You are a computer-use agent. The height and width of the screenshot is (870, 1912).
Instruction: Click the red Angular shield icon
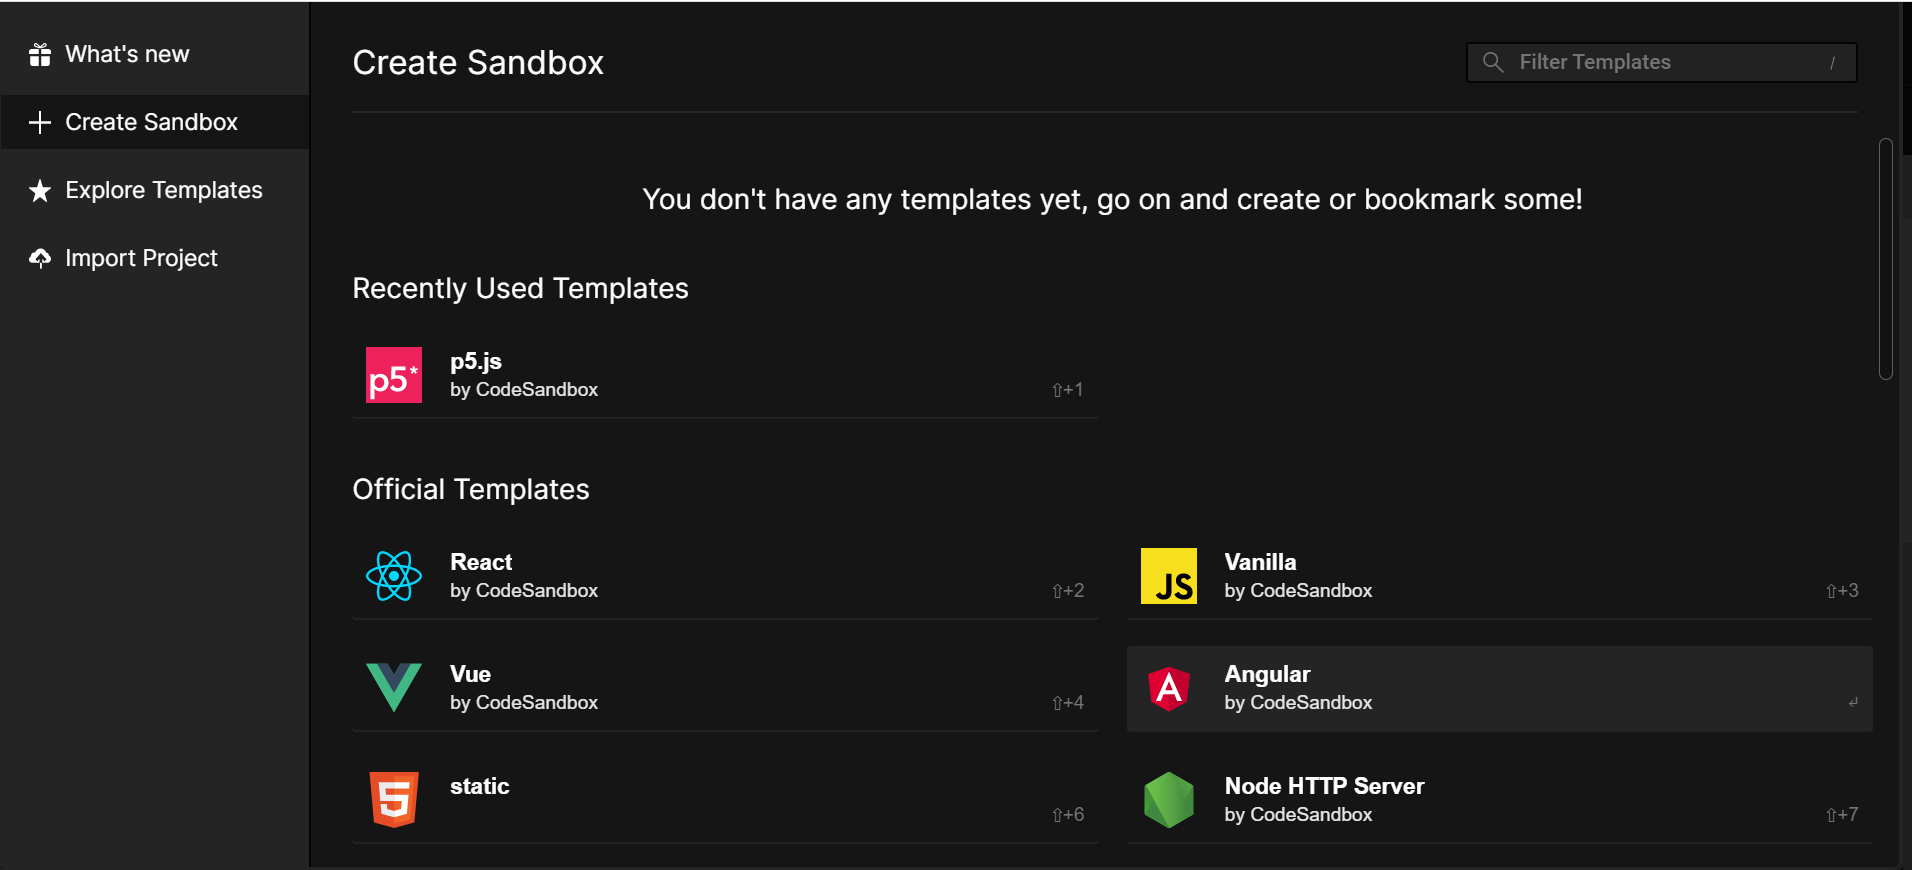[x=1168, y=688]
